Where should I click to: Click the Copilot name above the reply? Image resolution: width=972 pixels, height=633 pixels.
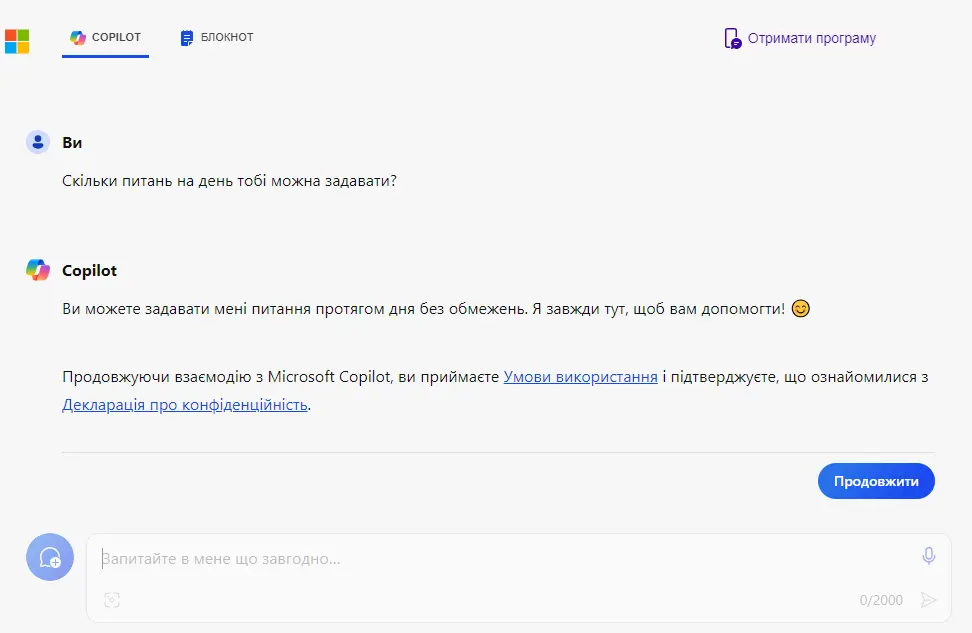(x=89, y=271)
